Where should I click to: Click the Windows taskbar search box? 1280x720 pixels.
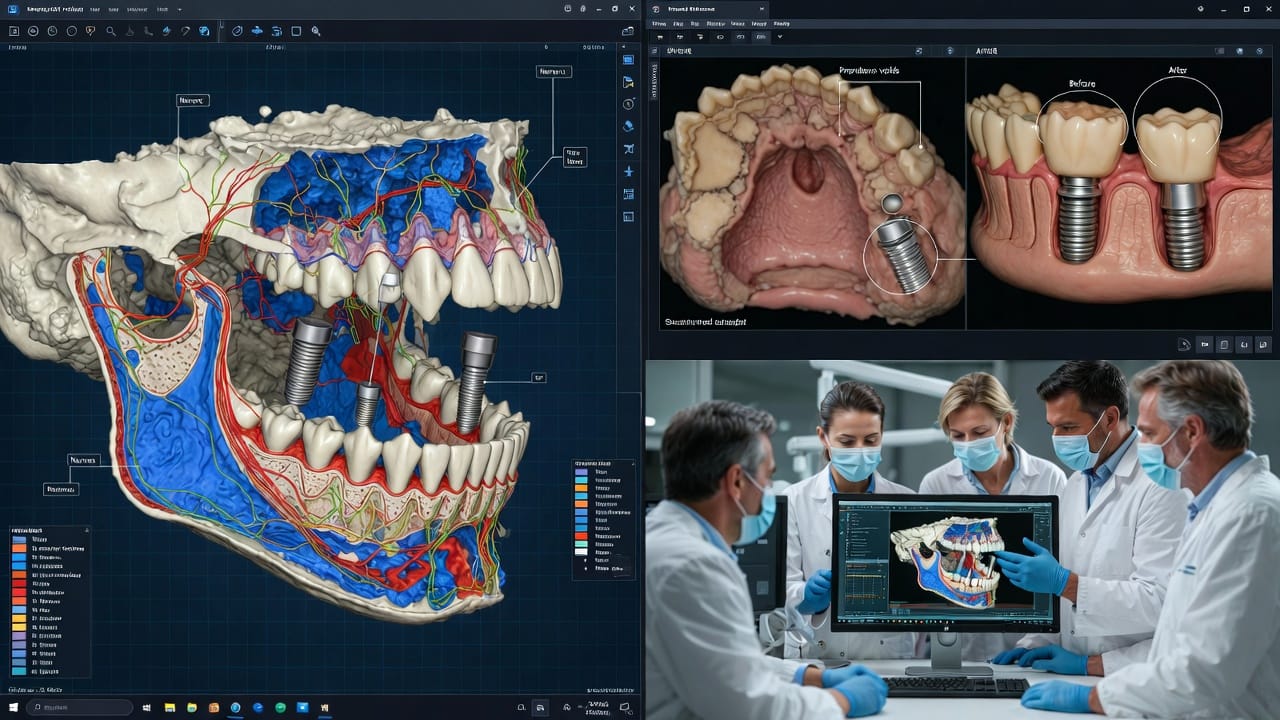80,707
